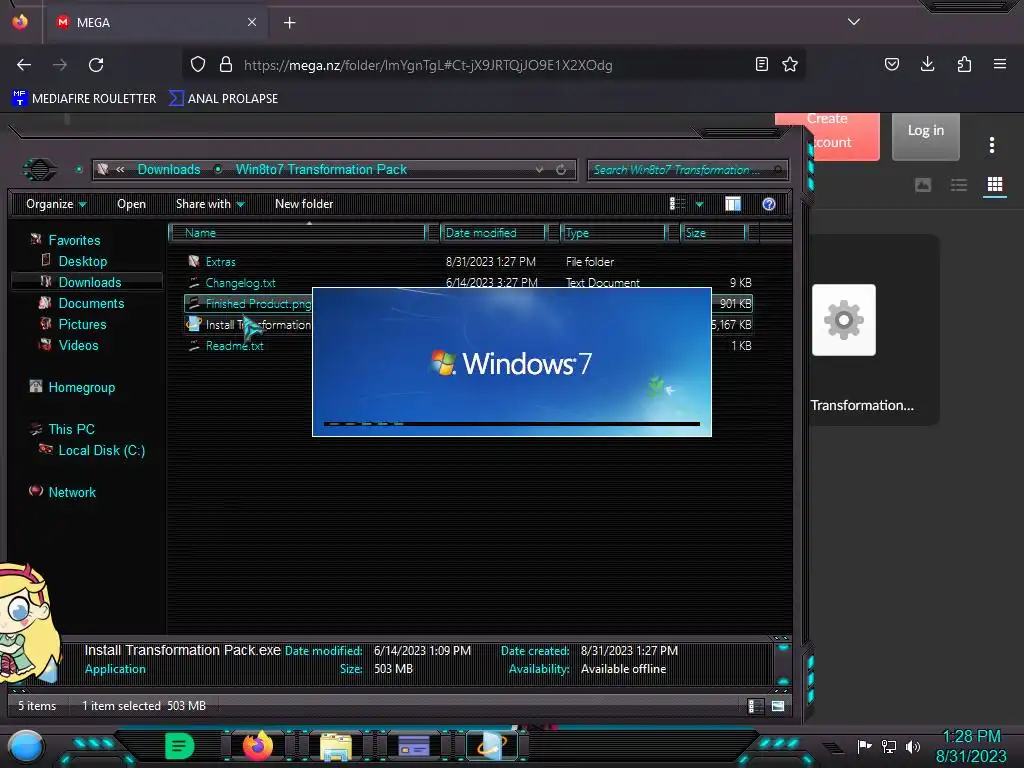Go back in Firefox history
The image size is (1024, 768).
[x=24, y=65]
